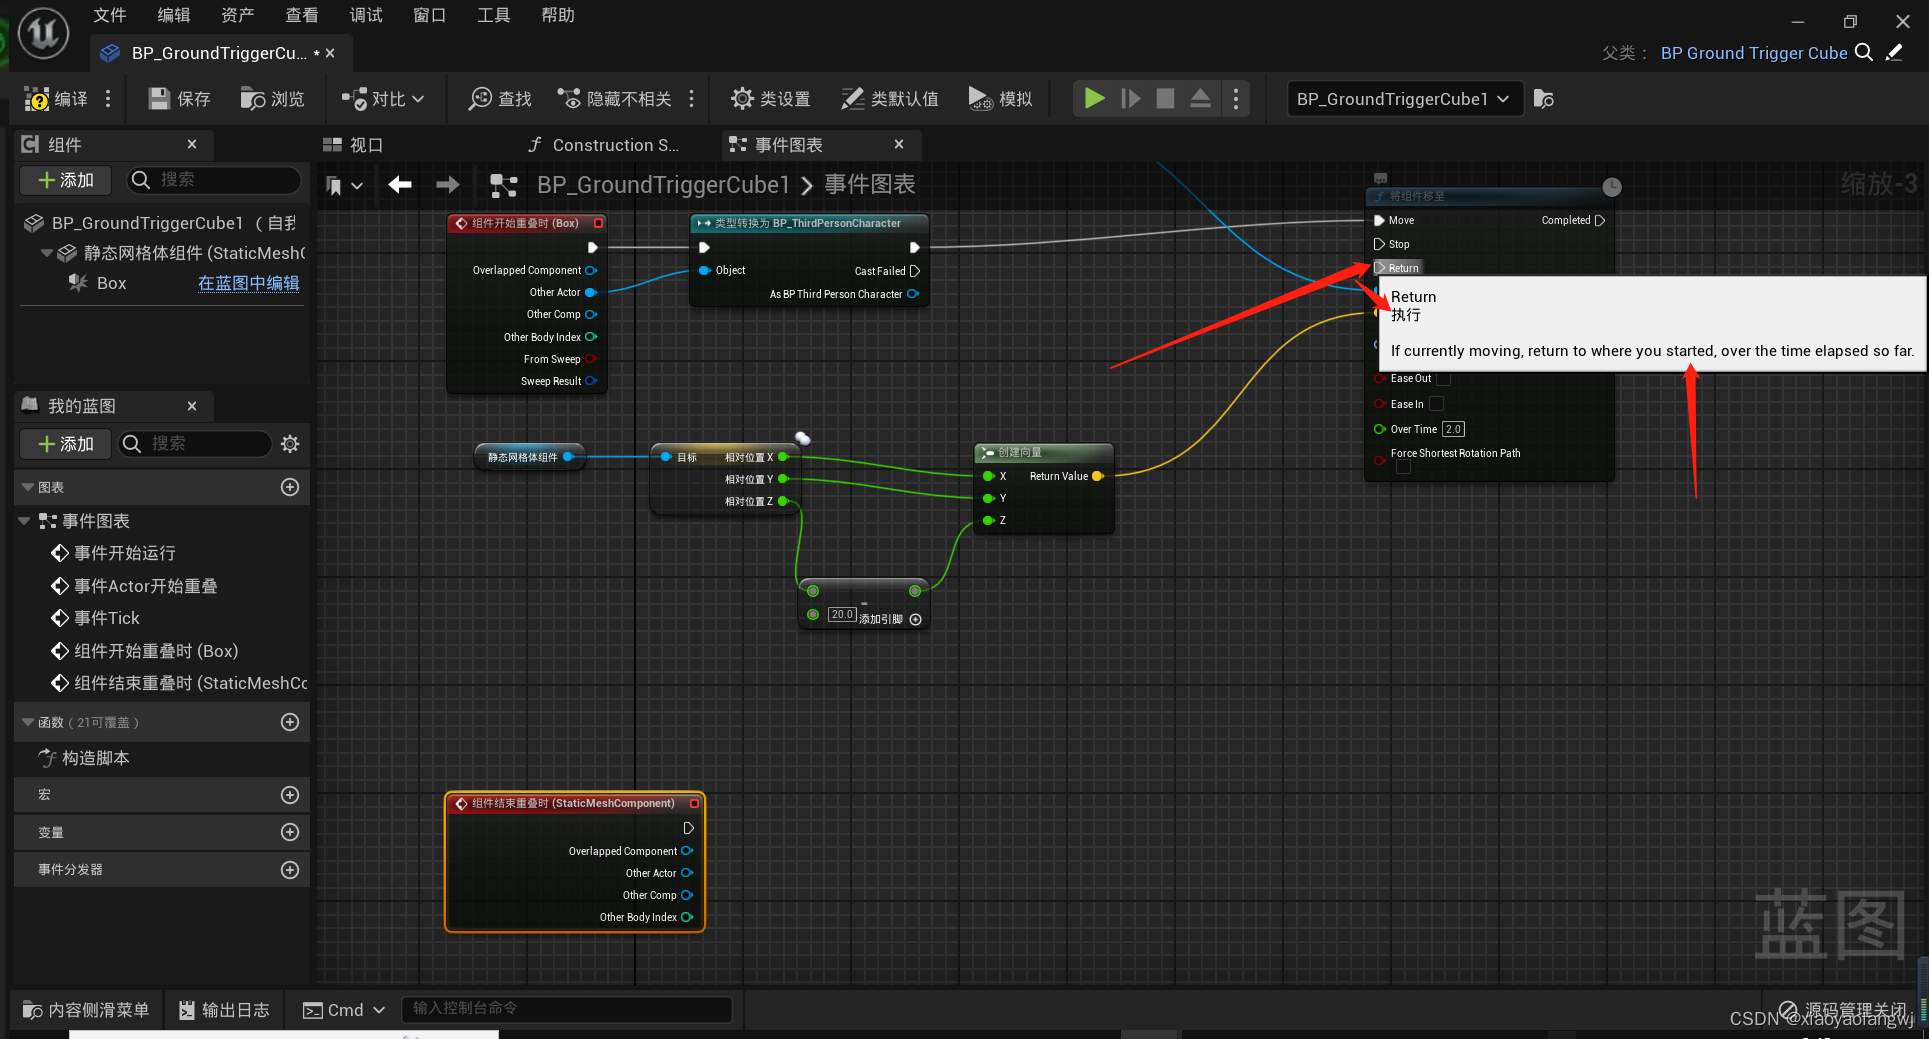Screen dimensions: 1929x1039
Task: Click the edit pencil icon near parent class
Action: [1894, 52]
